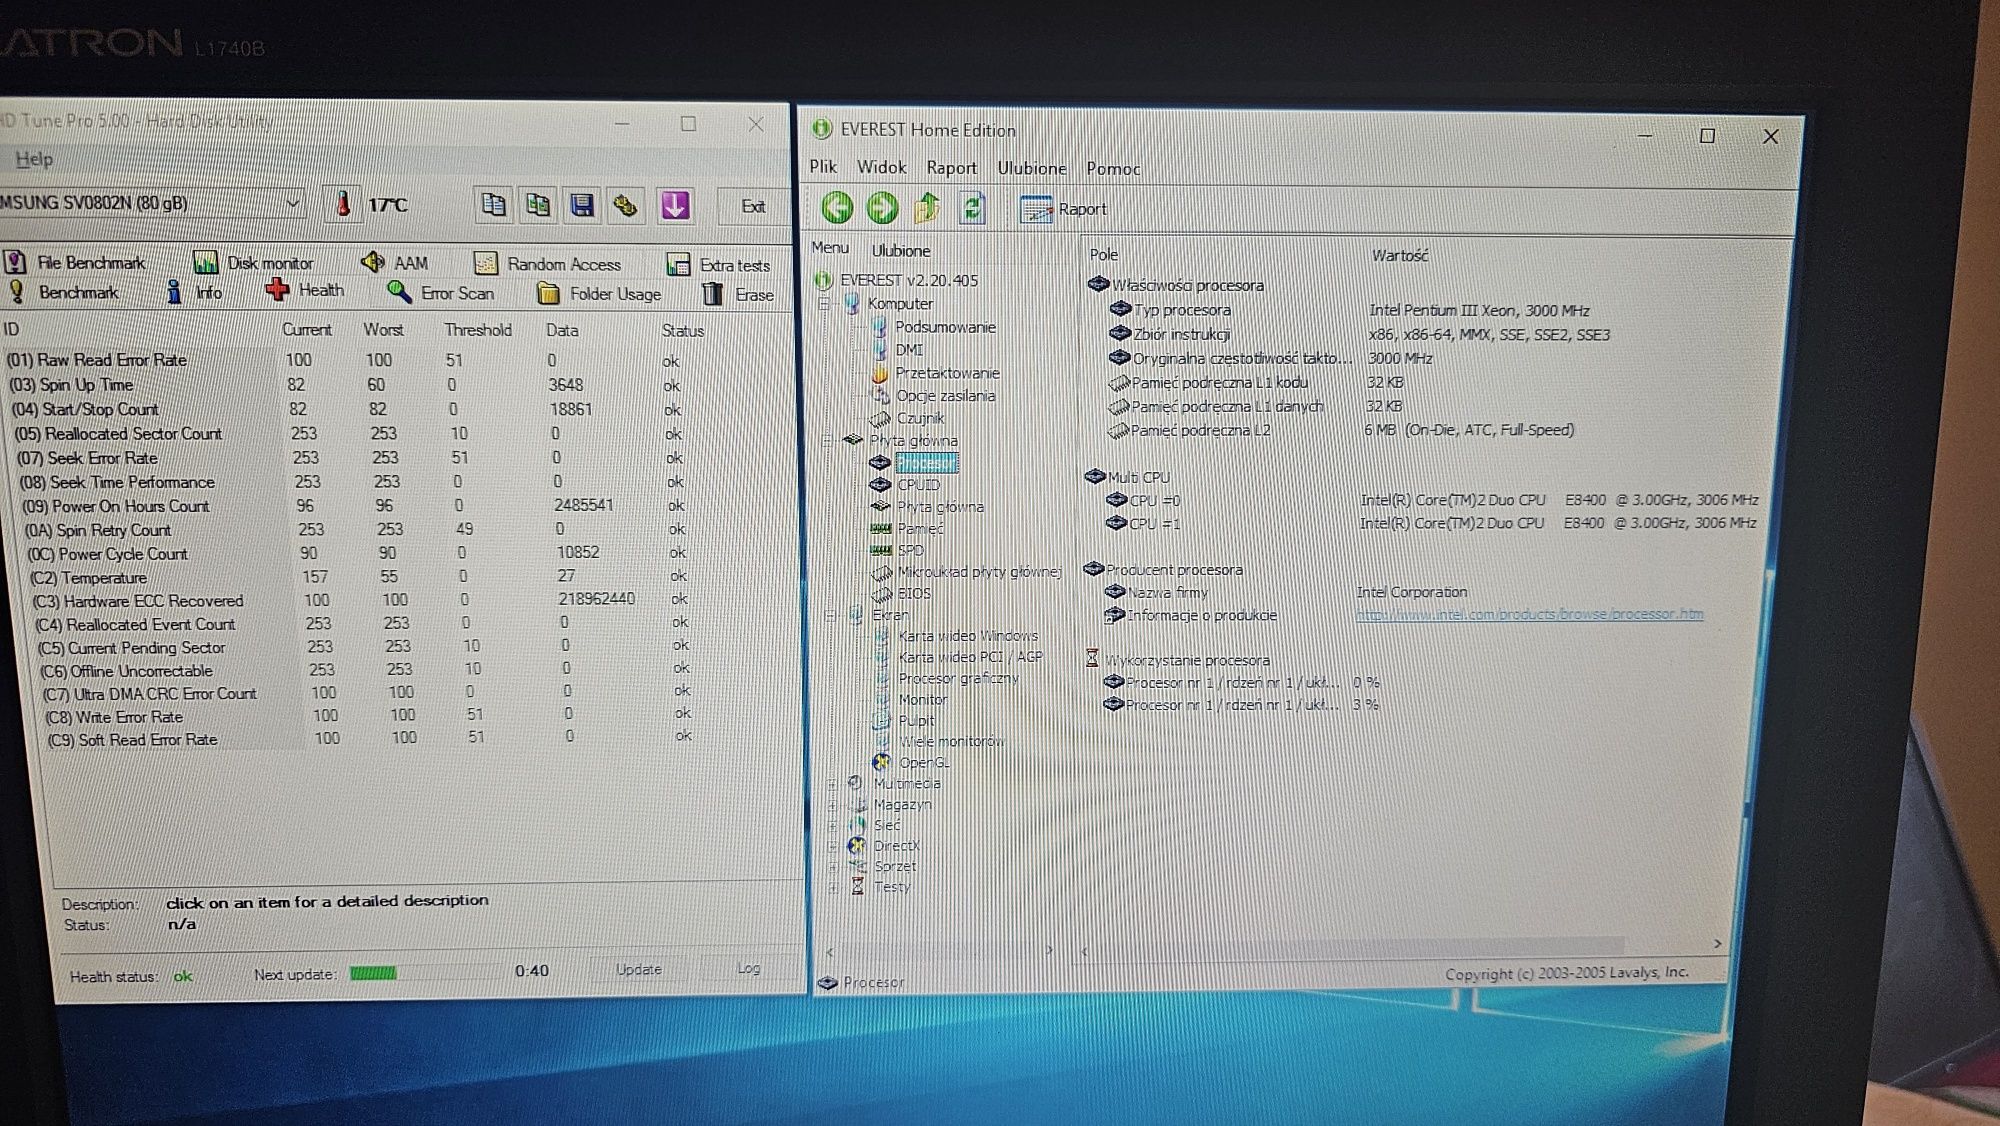This screenshot has width=2000, height=1126.
Task: Switch to the Random Access tab
Action: 548,264
